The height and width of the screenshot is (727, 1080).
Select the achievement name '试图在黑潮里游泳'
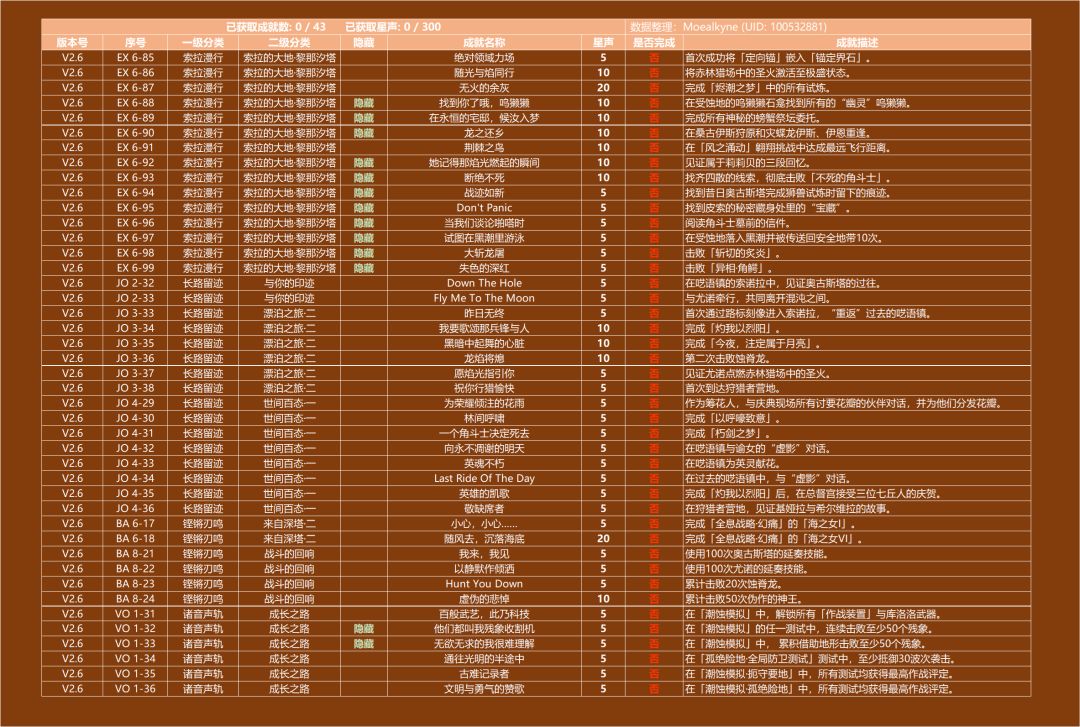click(484, 238)
